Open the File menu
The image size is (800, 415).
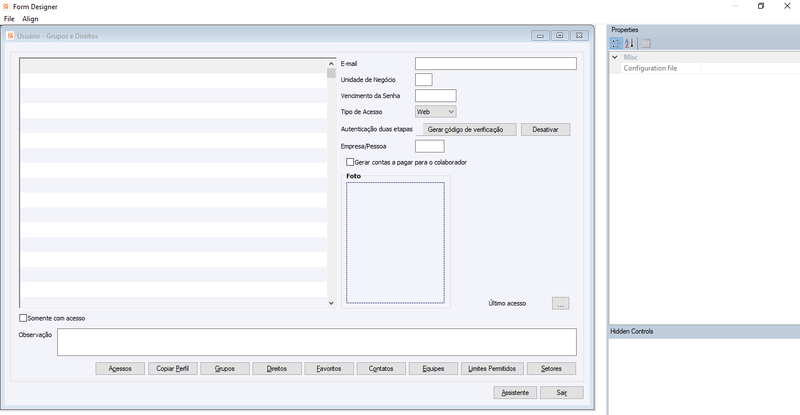coord(9,19)
